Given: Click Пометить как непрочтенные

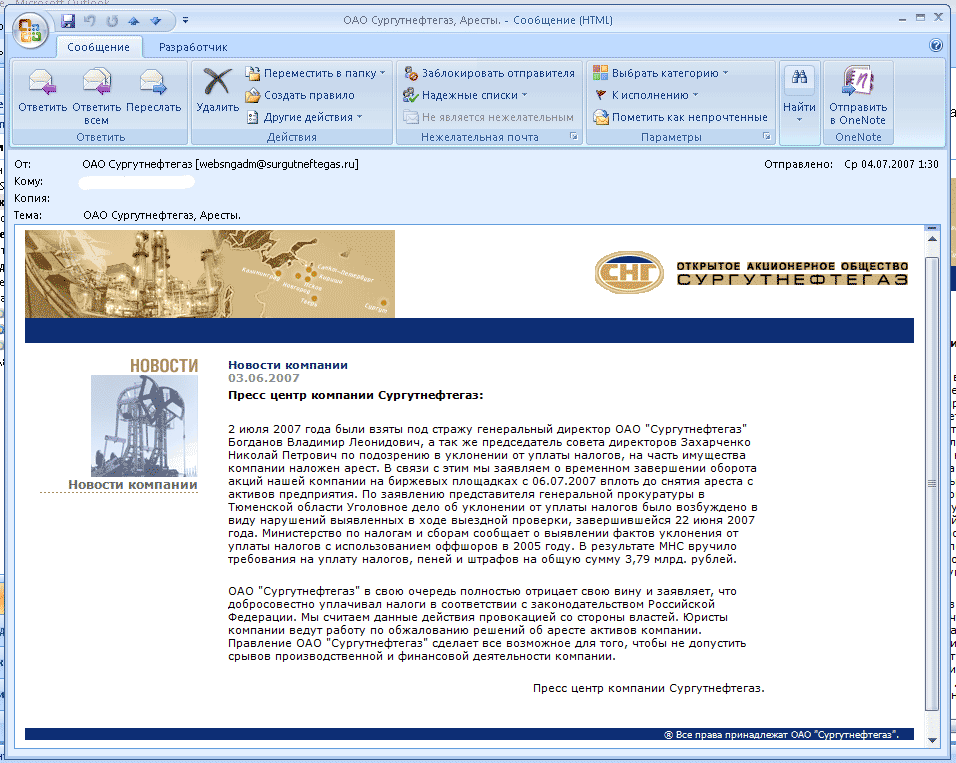Looking at the screenshot, I should click(680, 117).
